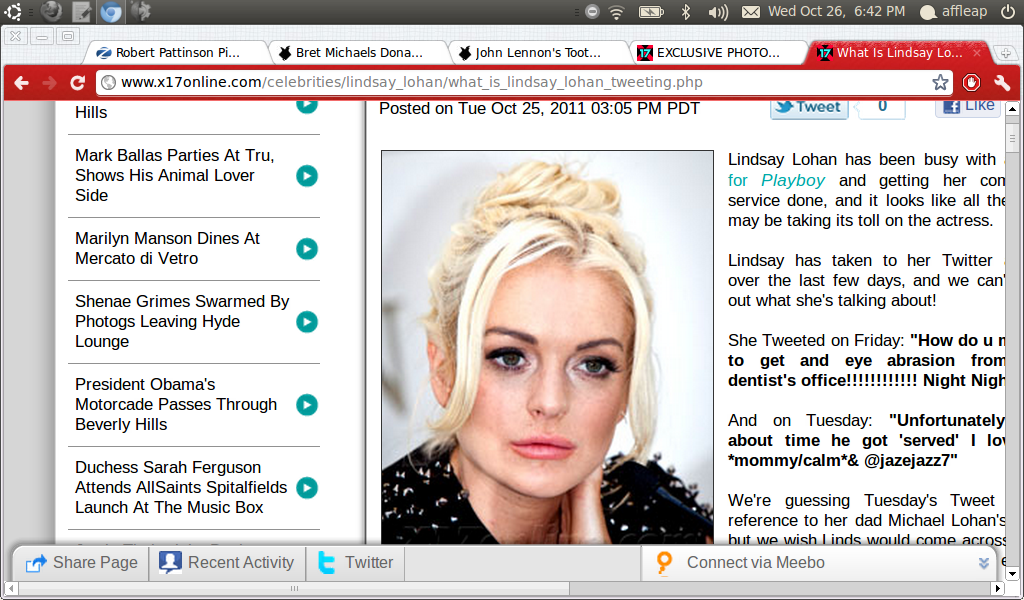
Task: Open a new tab with the plus button
Action: (1005, 54)
